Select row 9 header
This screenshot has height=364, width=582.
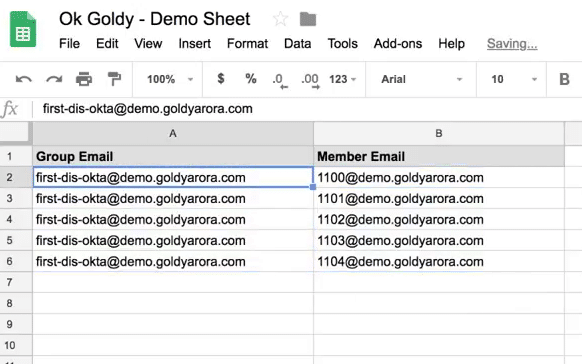coord(16,324)
